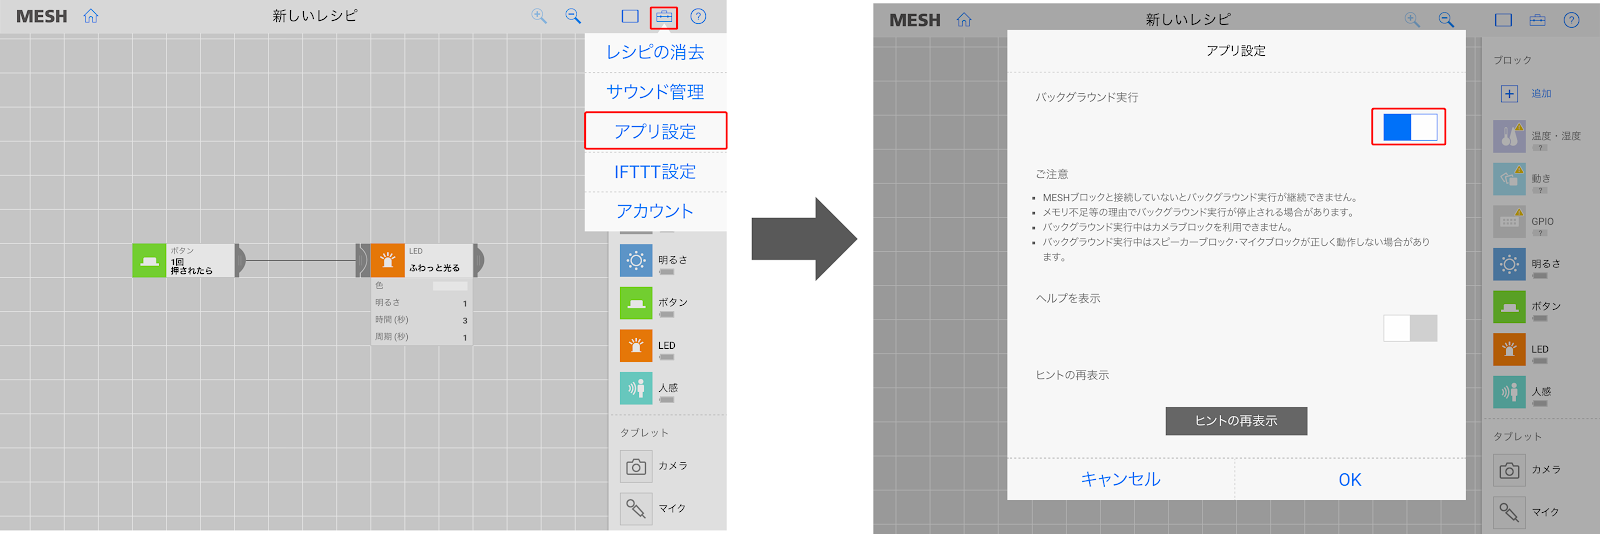
Task: Zoom out the canvas in the left window
Action: coord(573,16)
